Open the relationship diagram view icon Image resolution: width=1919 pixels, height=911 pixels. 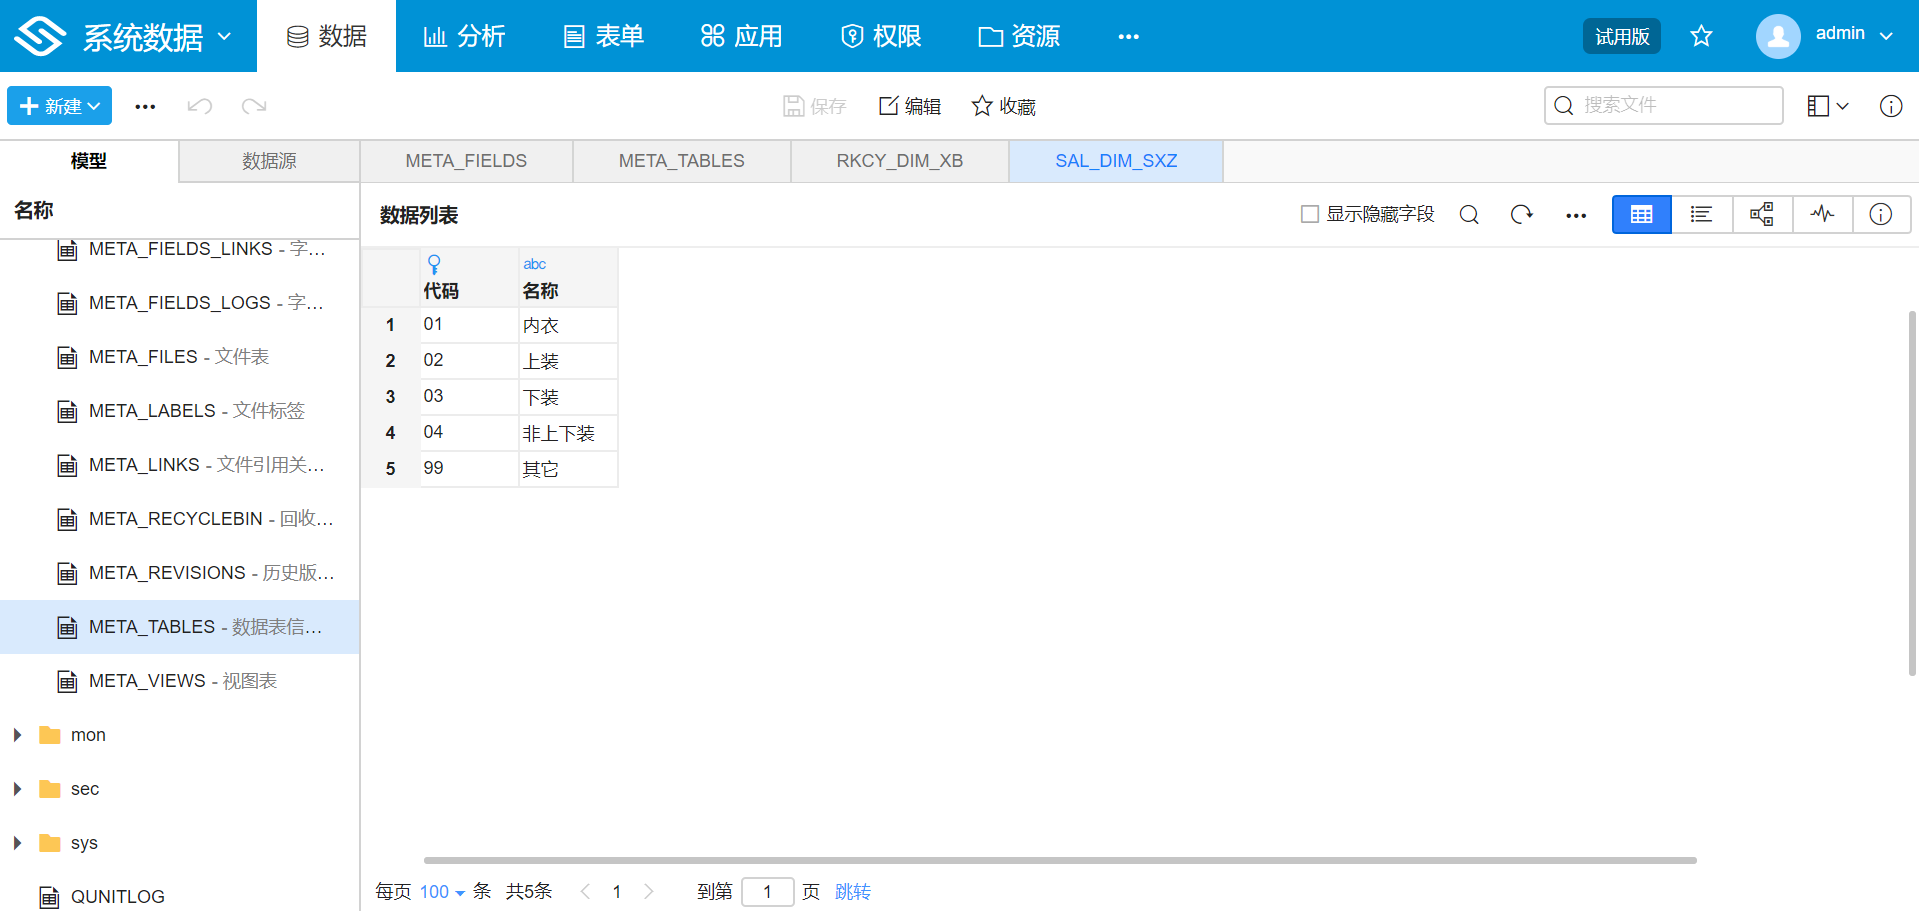[x=1762, y=214]
